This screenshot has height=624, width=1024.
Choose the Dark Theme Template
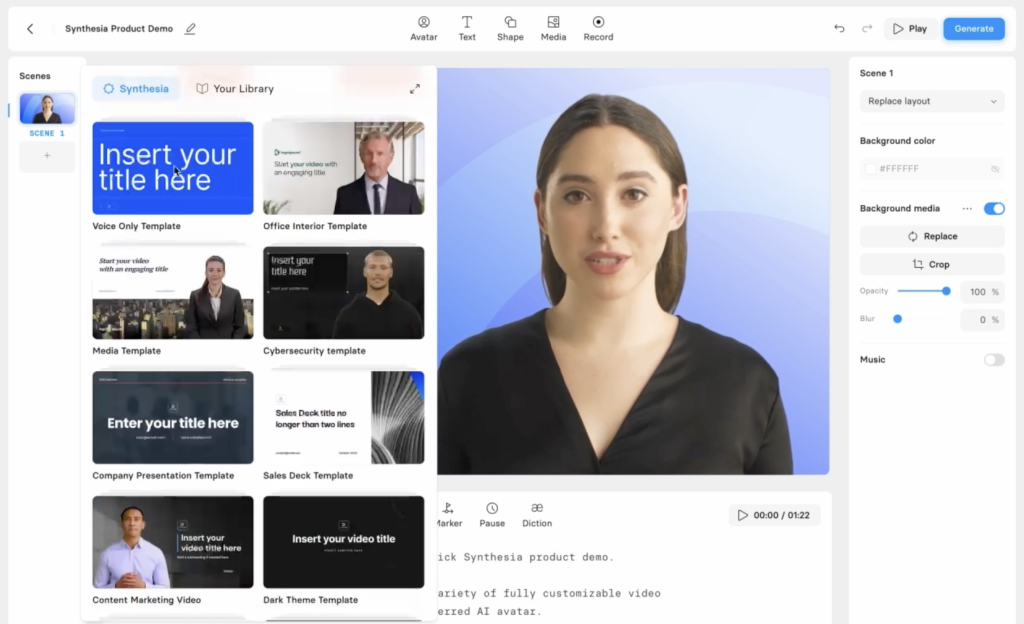(344, 542)
